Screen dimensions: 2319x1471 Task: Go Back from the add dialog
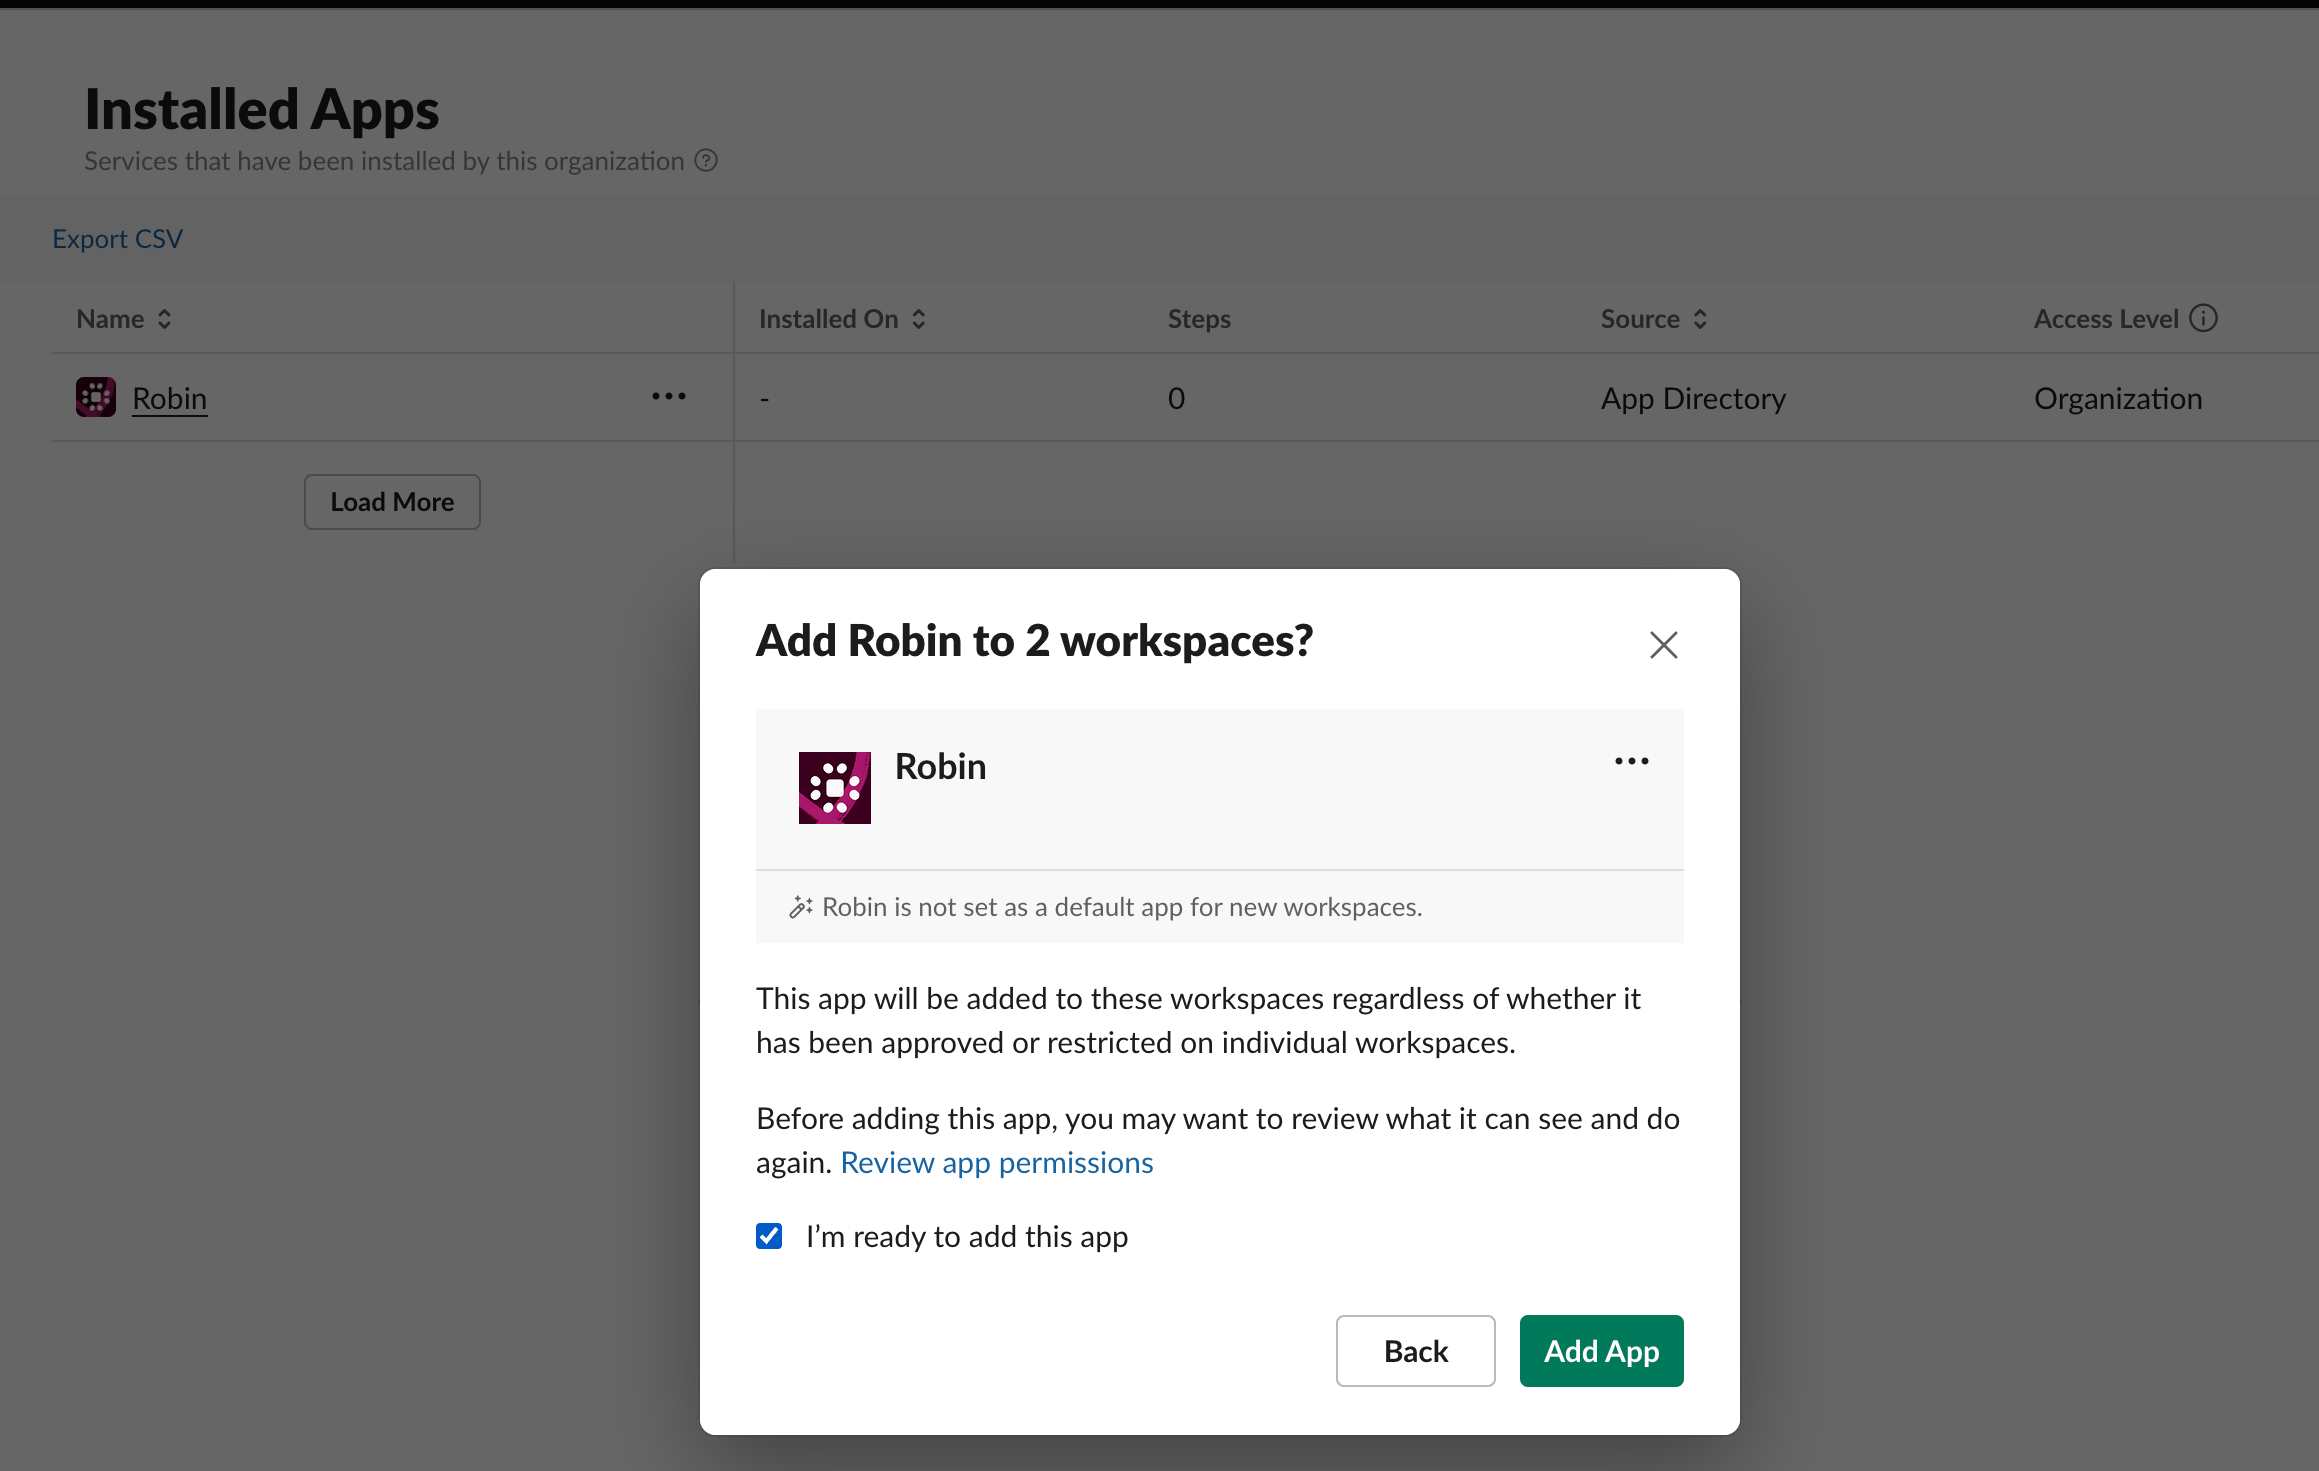tap(1415, 1351)
